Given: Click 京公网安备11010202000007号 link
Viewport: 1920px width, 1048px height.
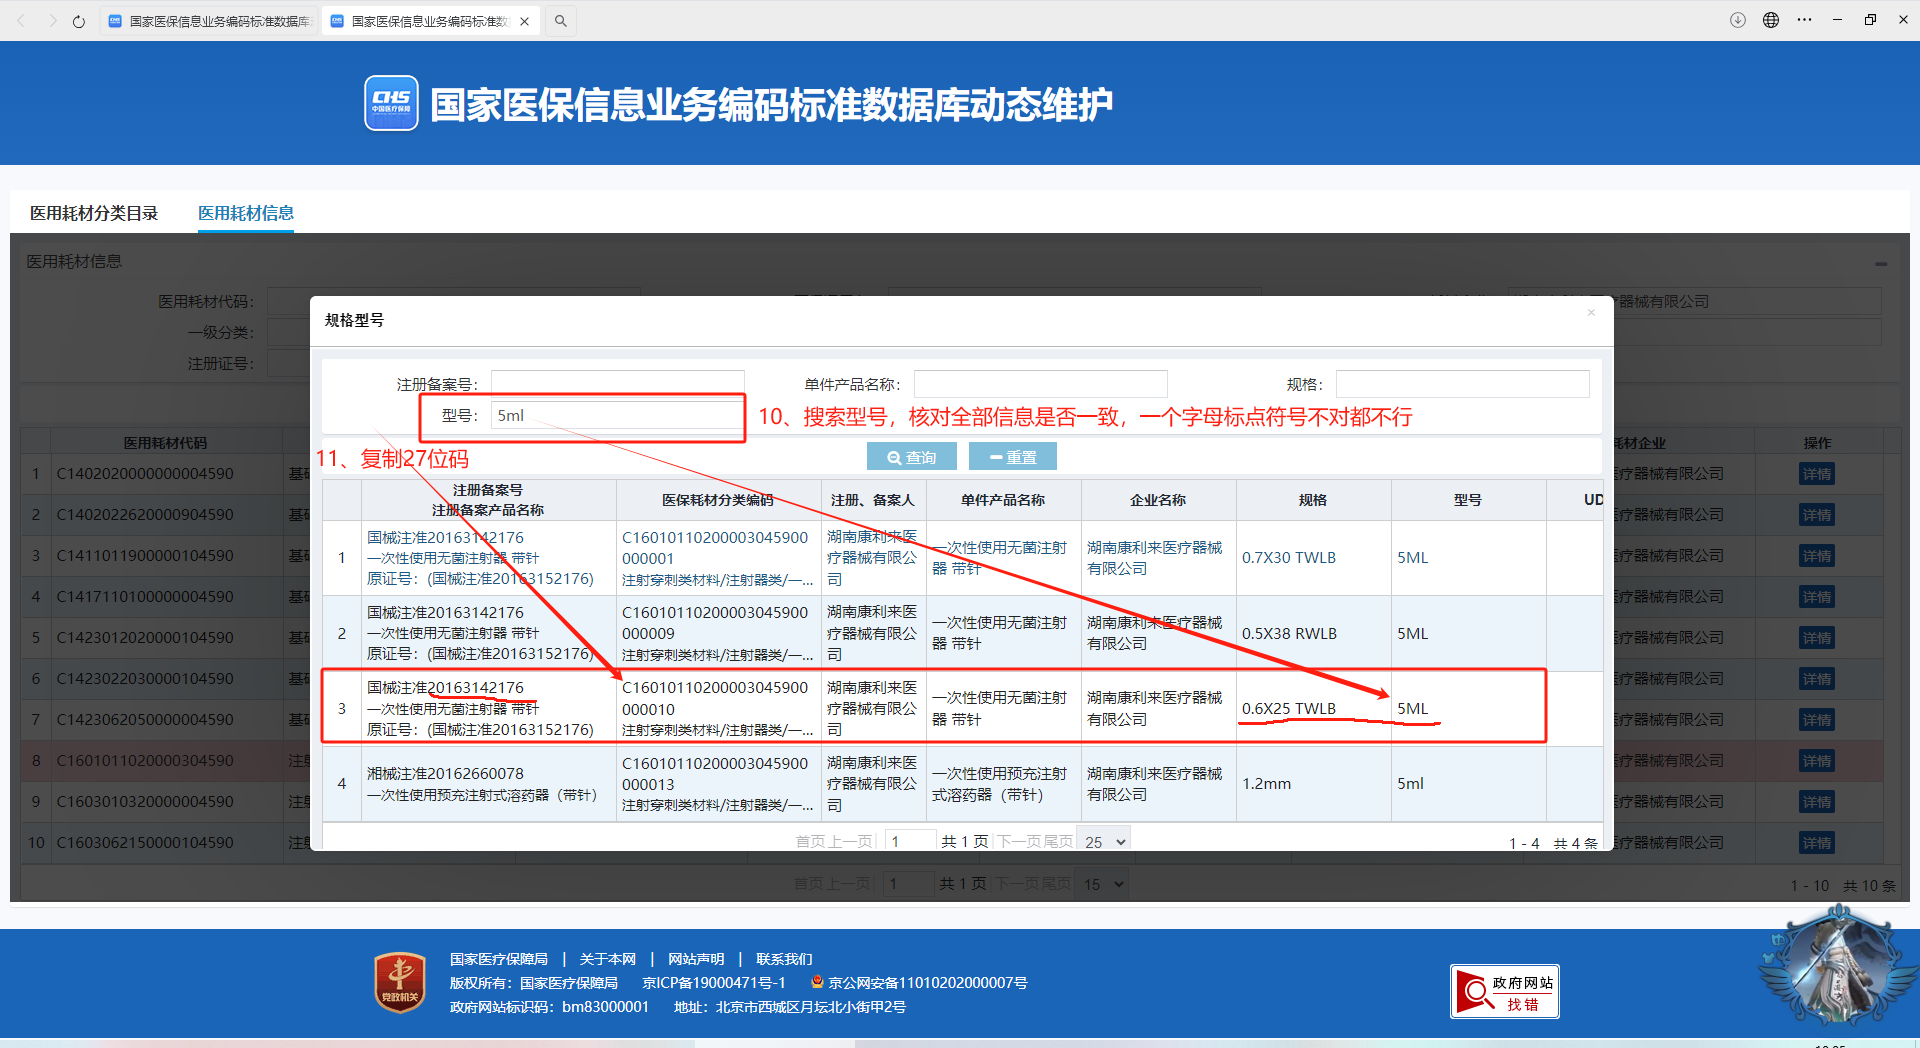Looking at the screenshot, I should (927, 983).
